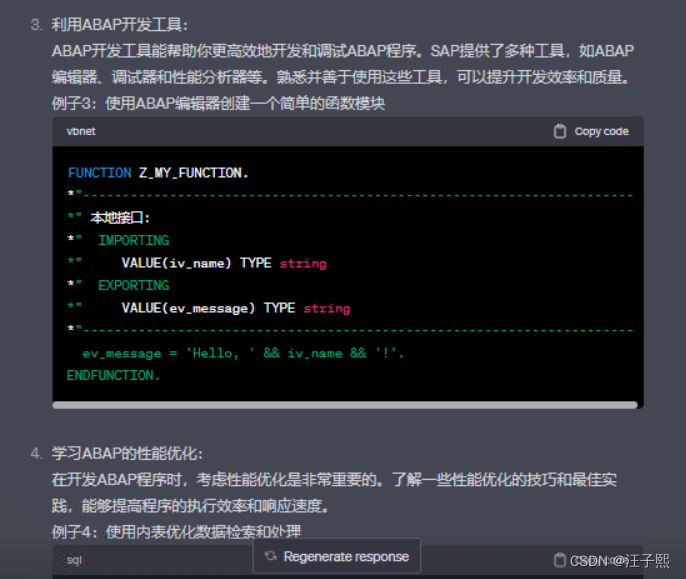The image size is (686, 579).
Task: Click the clipboard icon in the sql code header
Action: pos(560,560)
